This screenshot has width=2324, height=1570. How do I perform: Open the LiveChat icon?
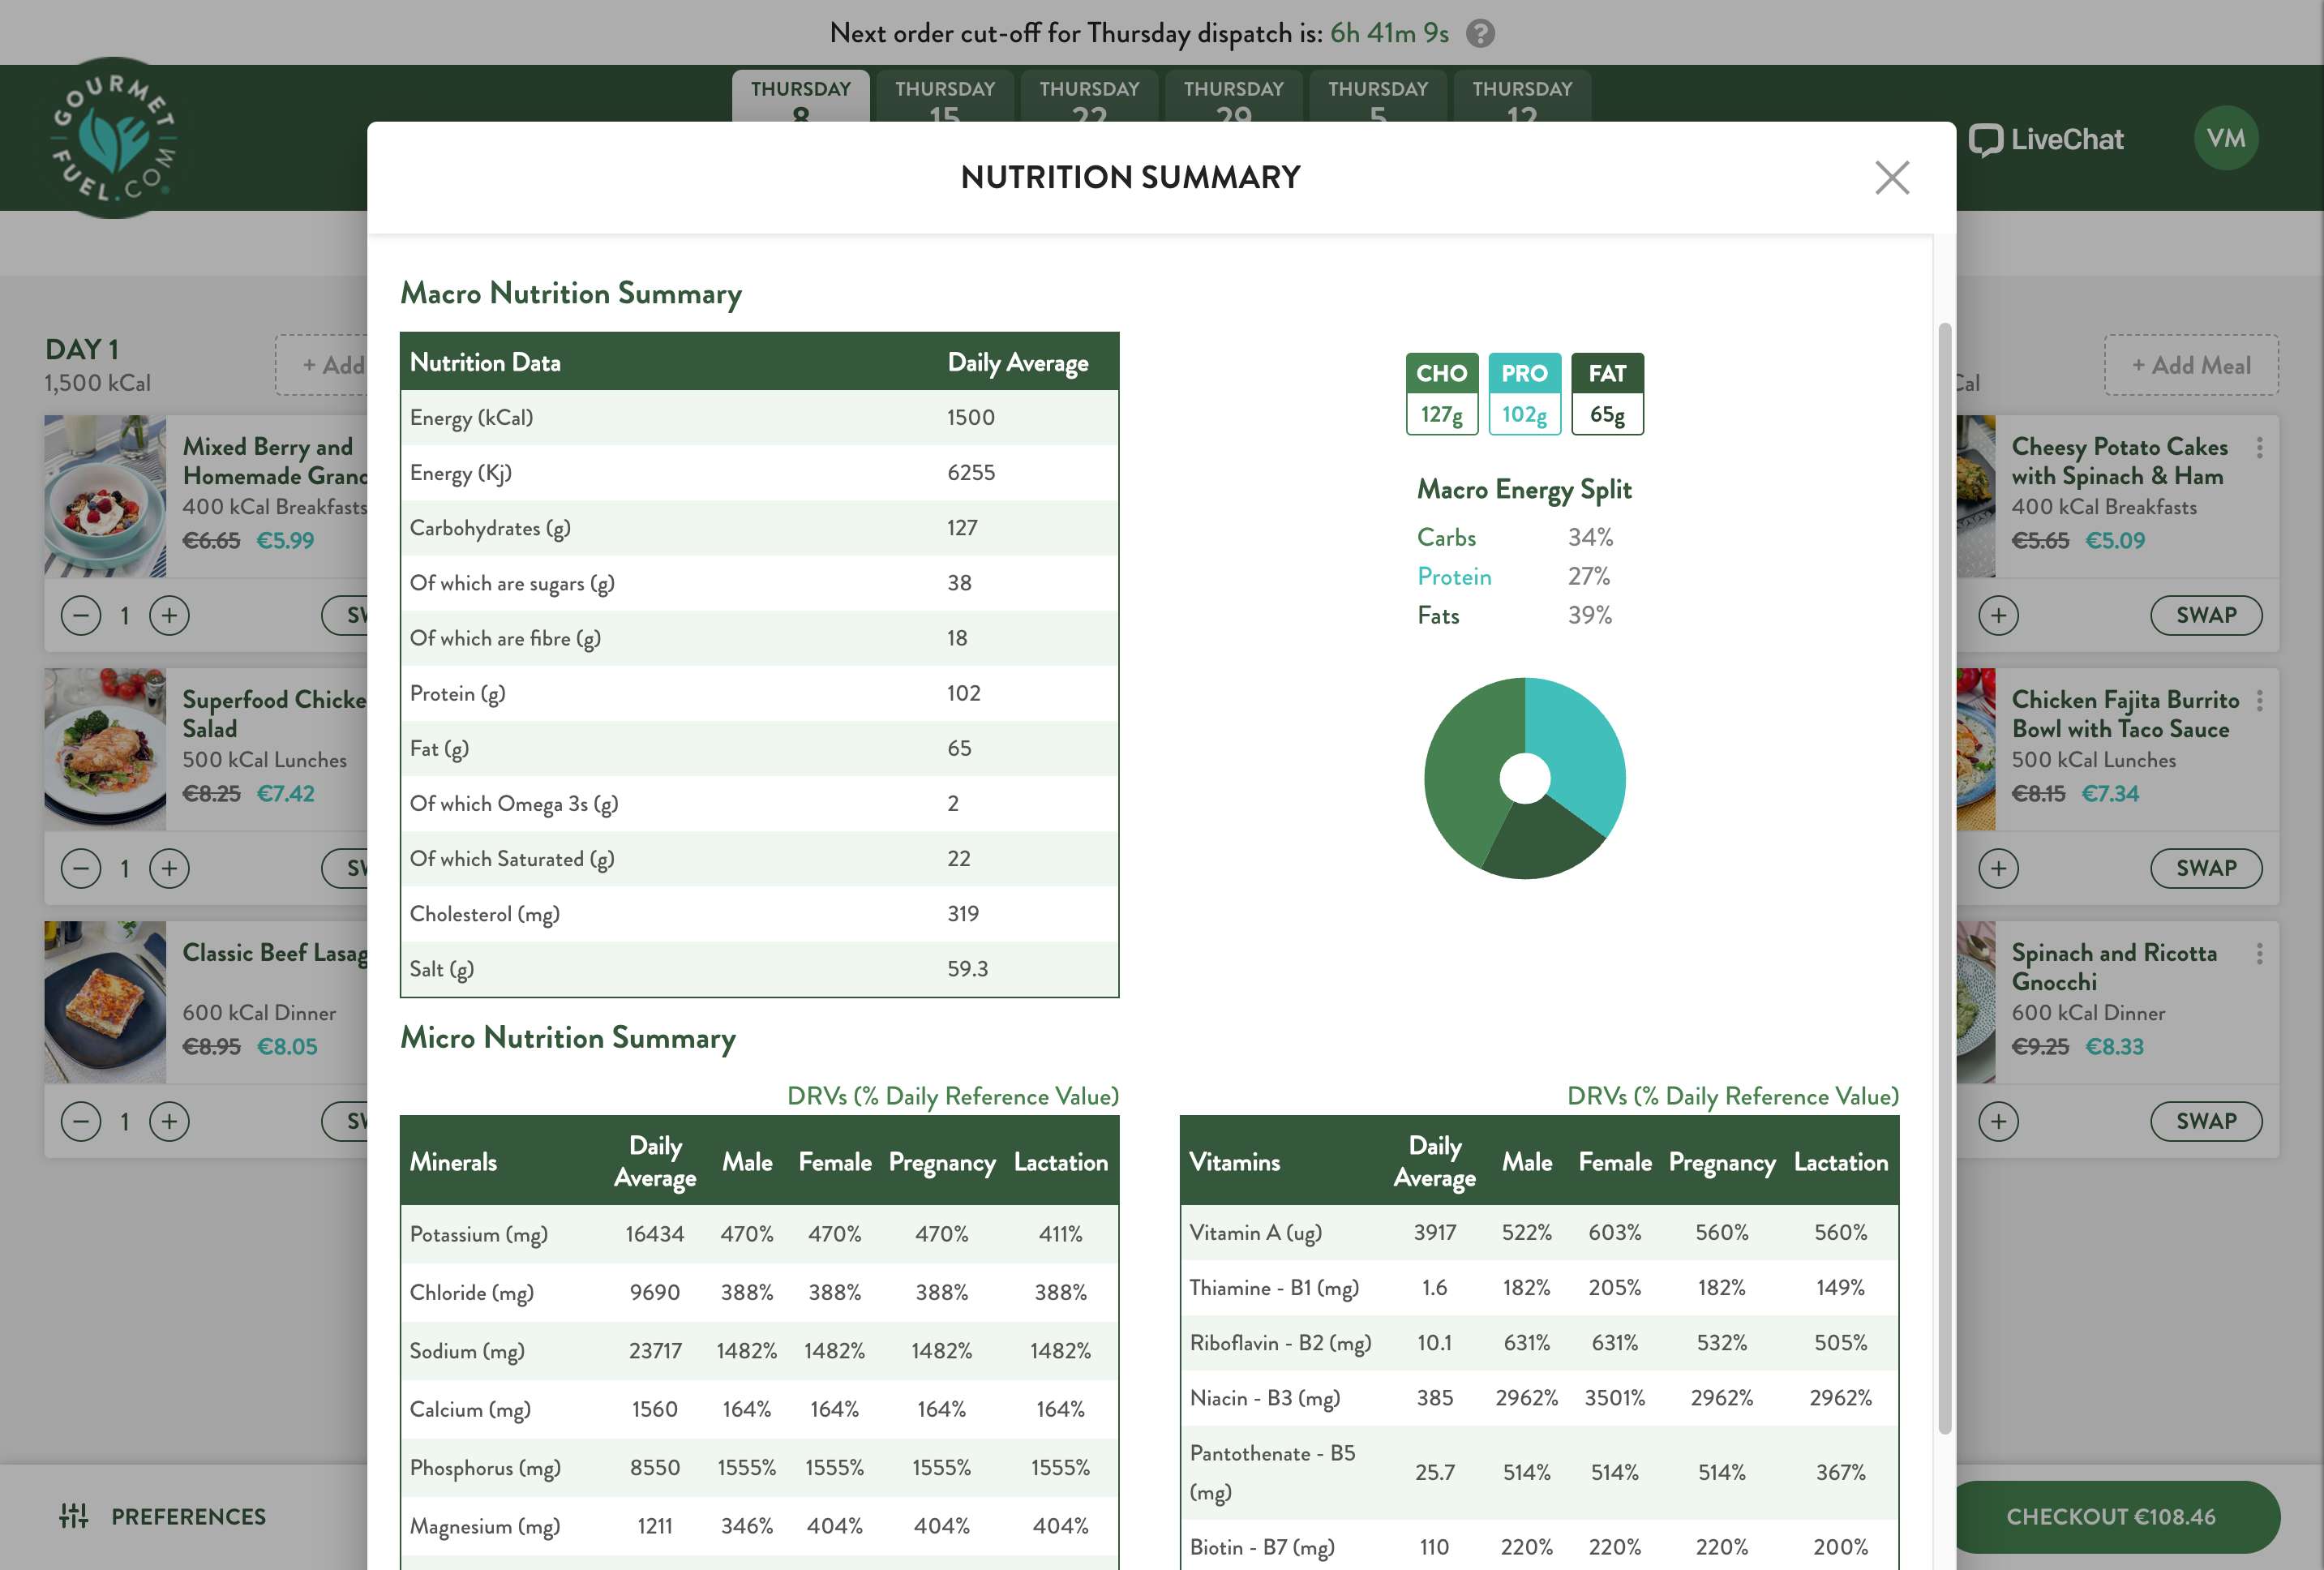tap(1985, 140)
